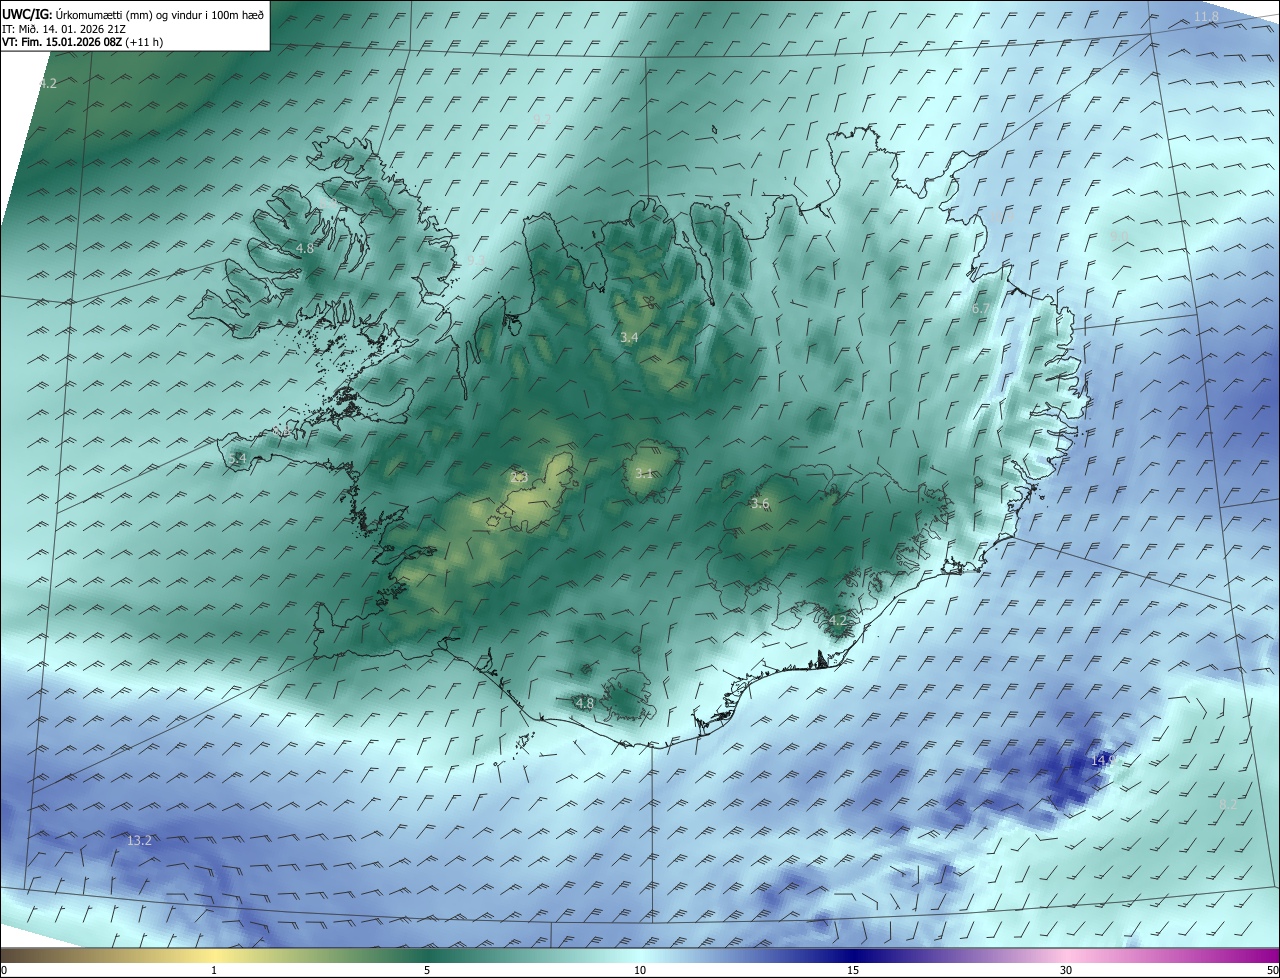Select the 9.0 value label on the map
Image resolution: width=1280 pixels, height=978 pixels.
point(1120,236)
